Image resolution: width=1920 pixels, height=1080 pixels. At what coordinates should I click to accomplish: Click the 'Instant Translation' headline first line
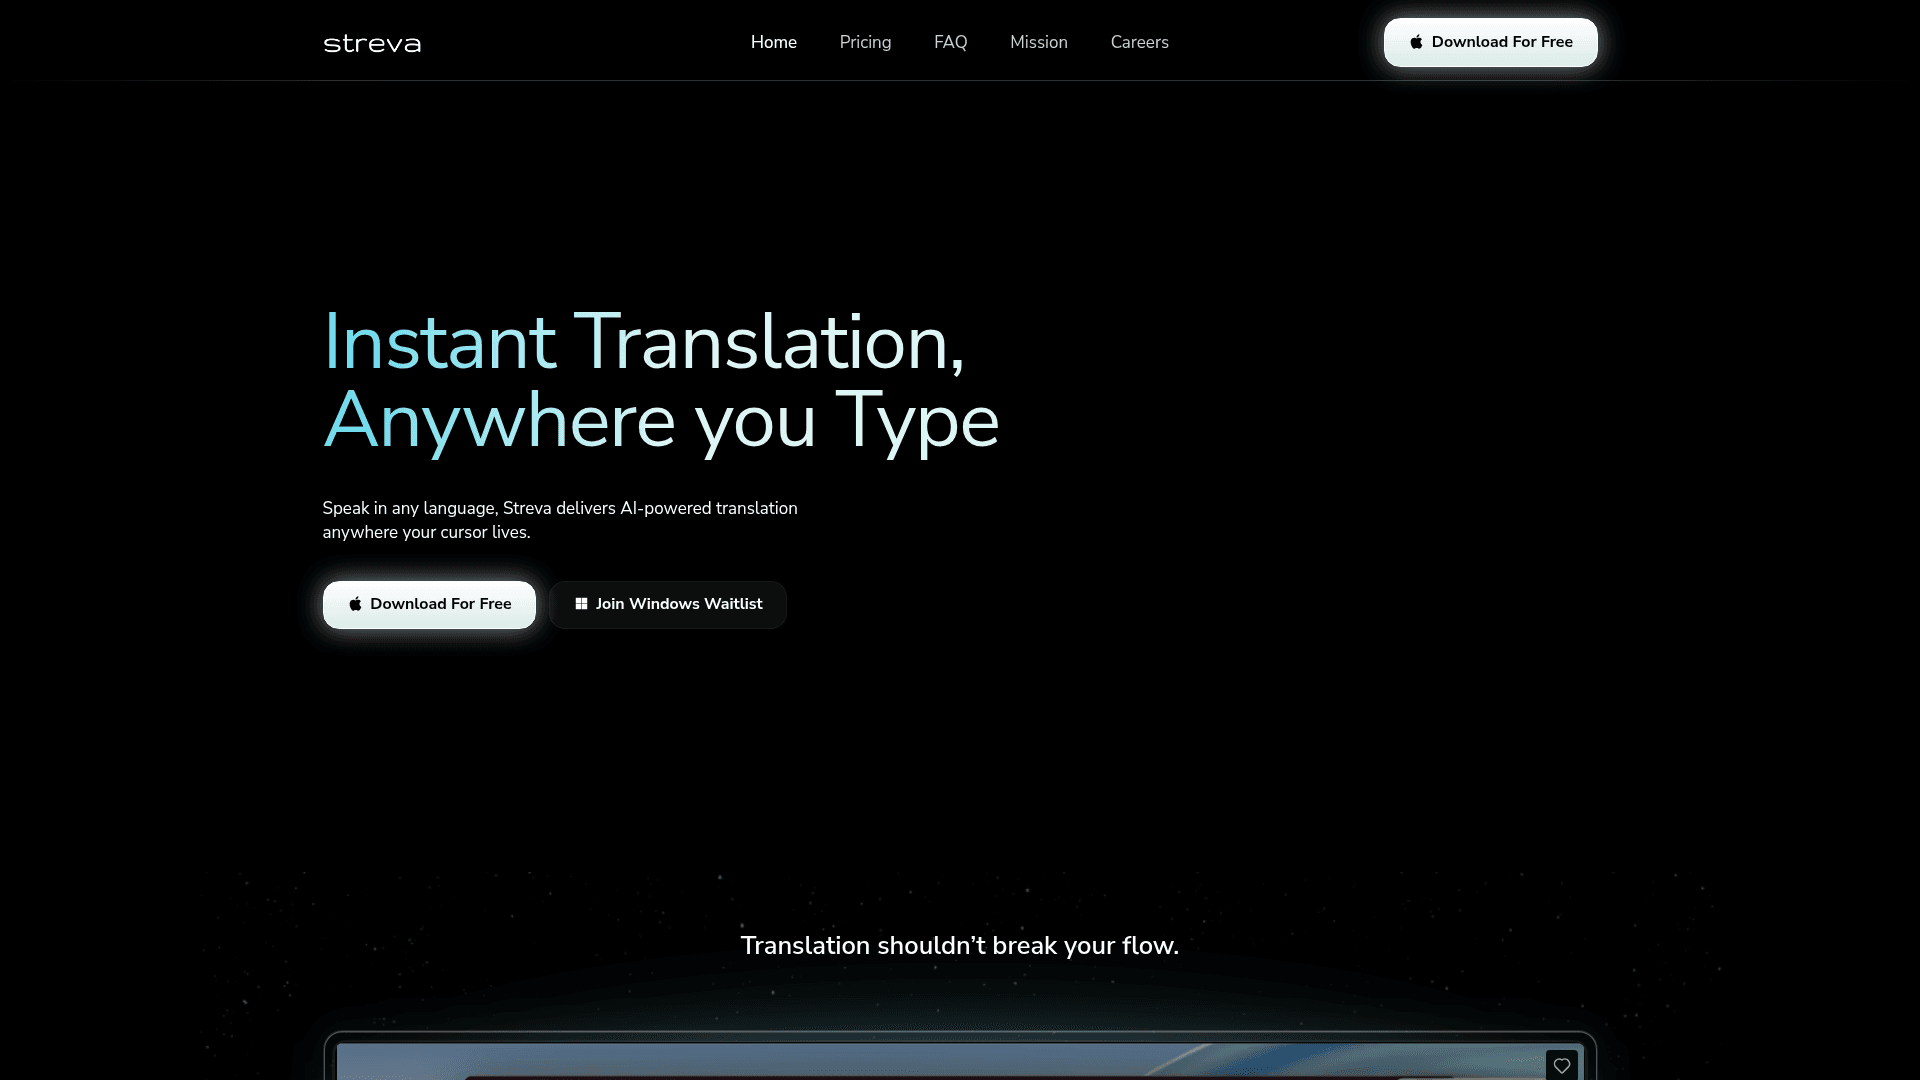click(643, 342)
